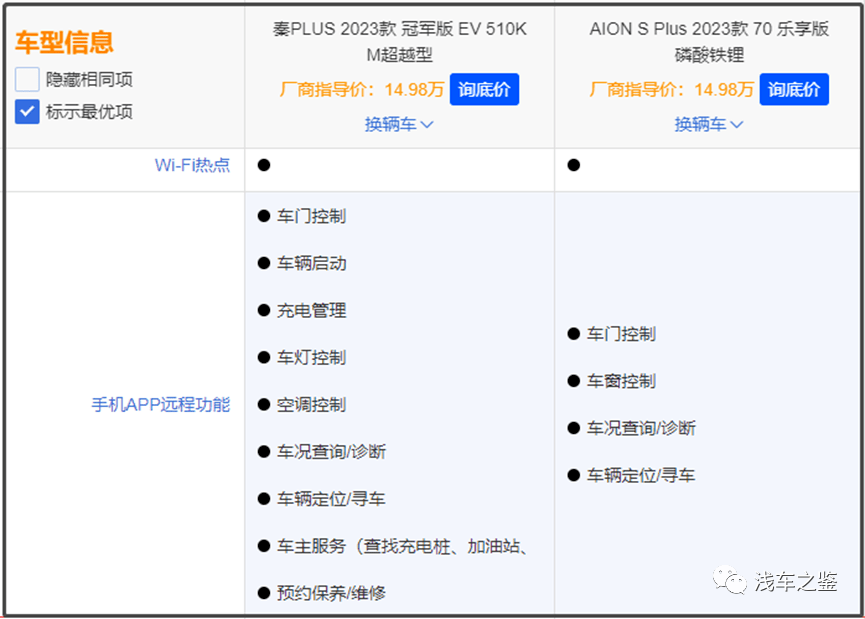Select 空调控制 feature text

(312, 405)
